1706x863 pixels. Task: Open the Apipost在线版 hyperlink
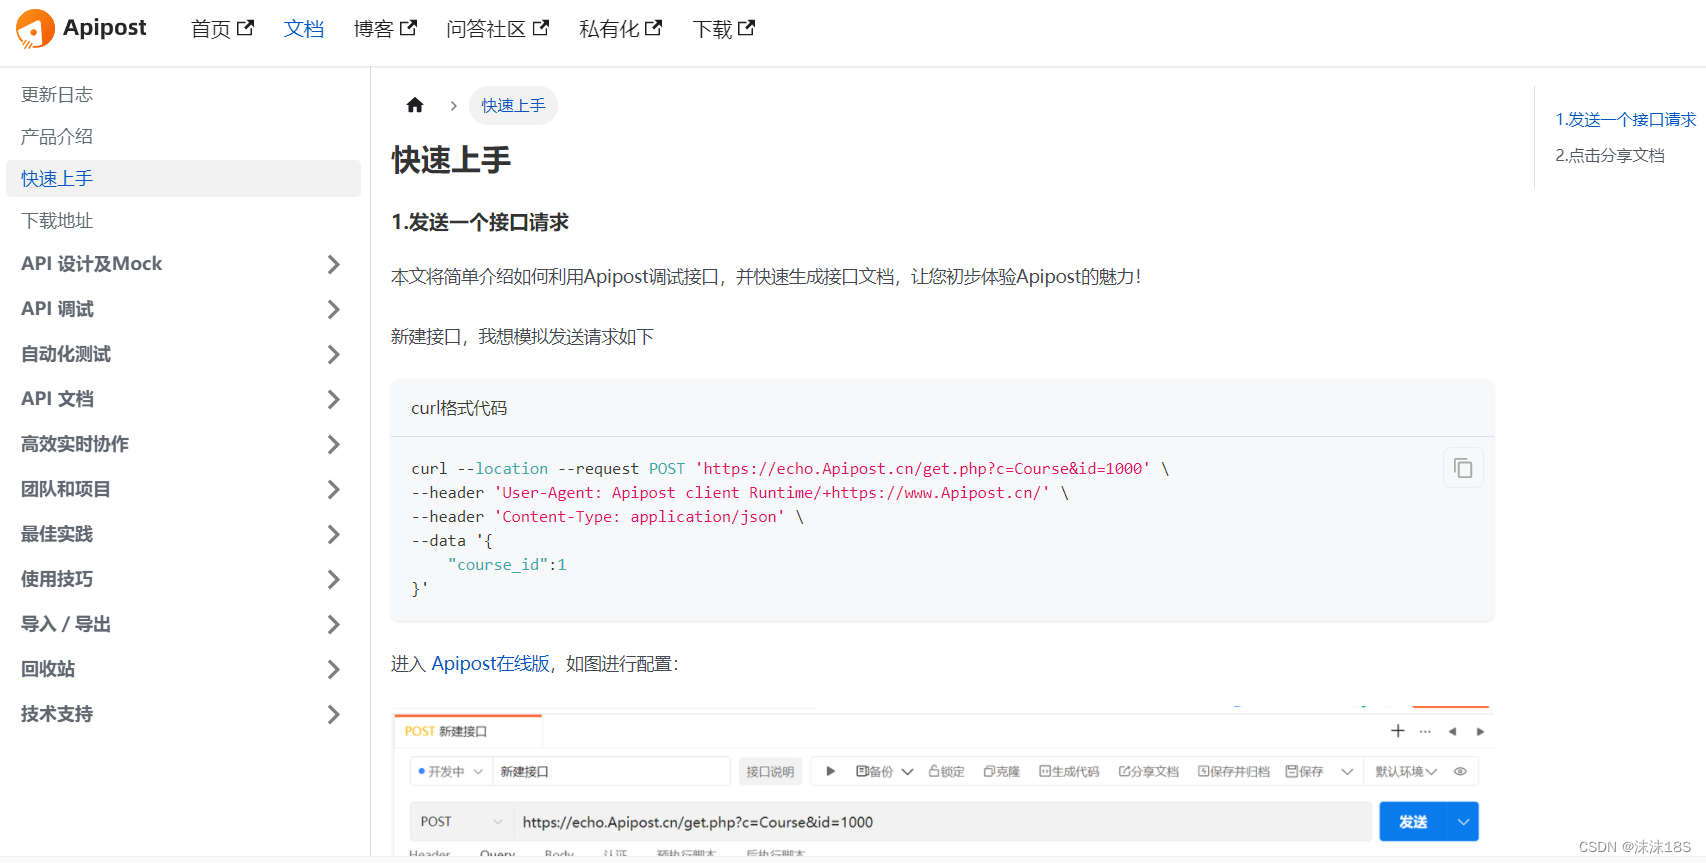click(490, 663)
